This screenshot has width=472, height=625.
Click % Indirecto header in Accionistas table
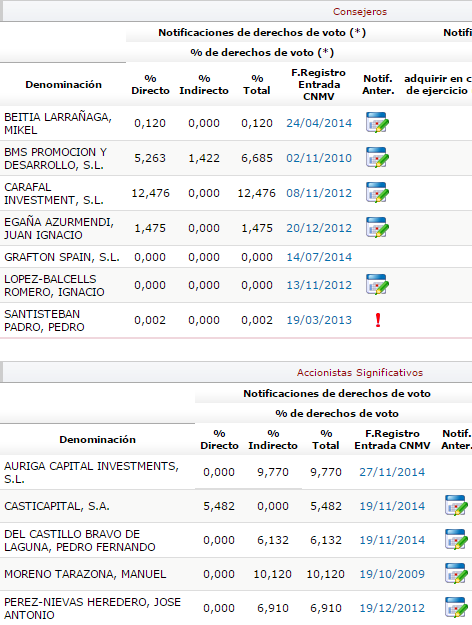(x=273, y=439)
